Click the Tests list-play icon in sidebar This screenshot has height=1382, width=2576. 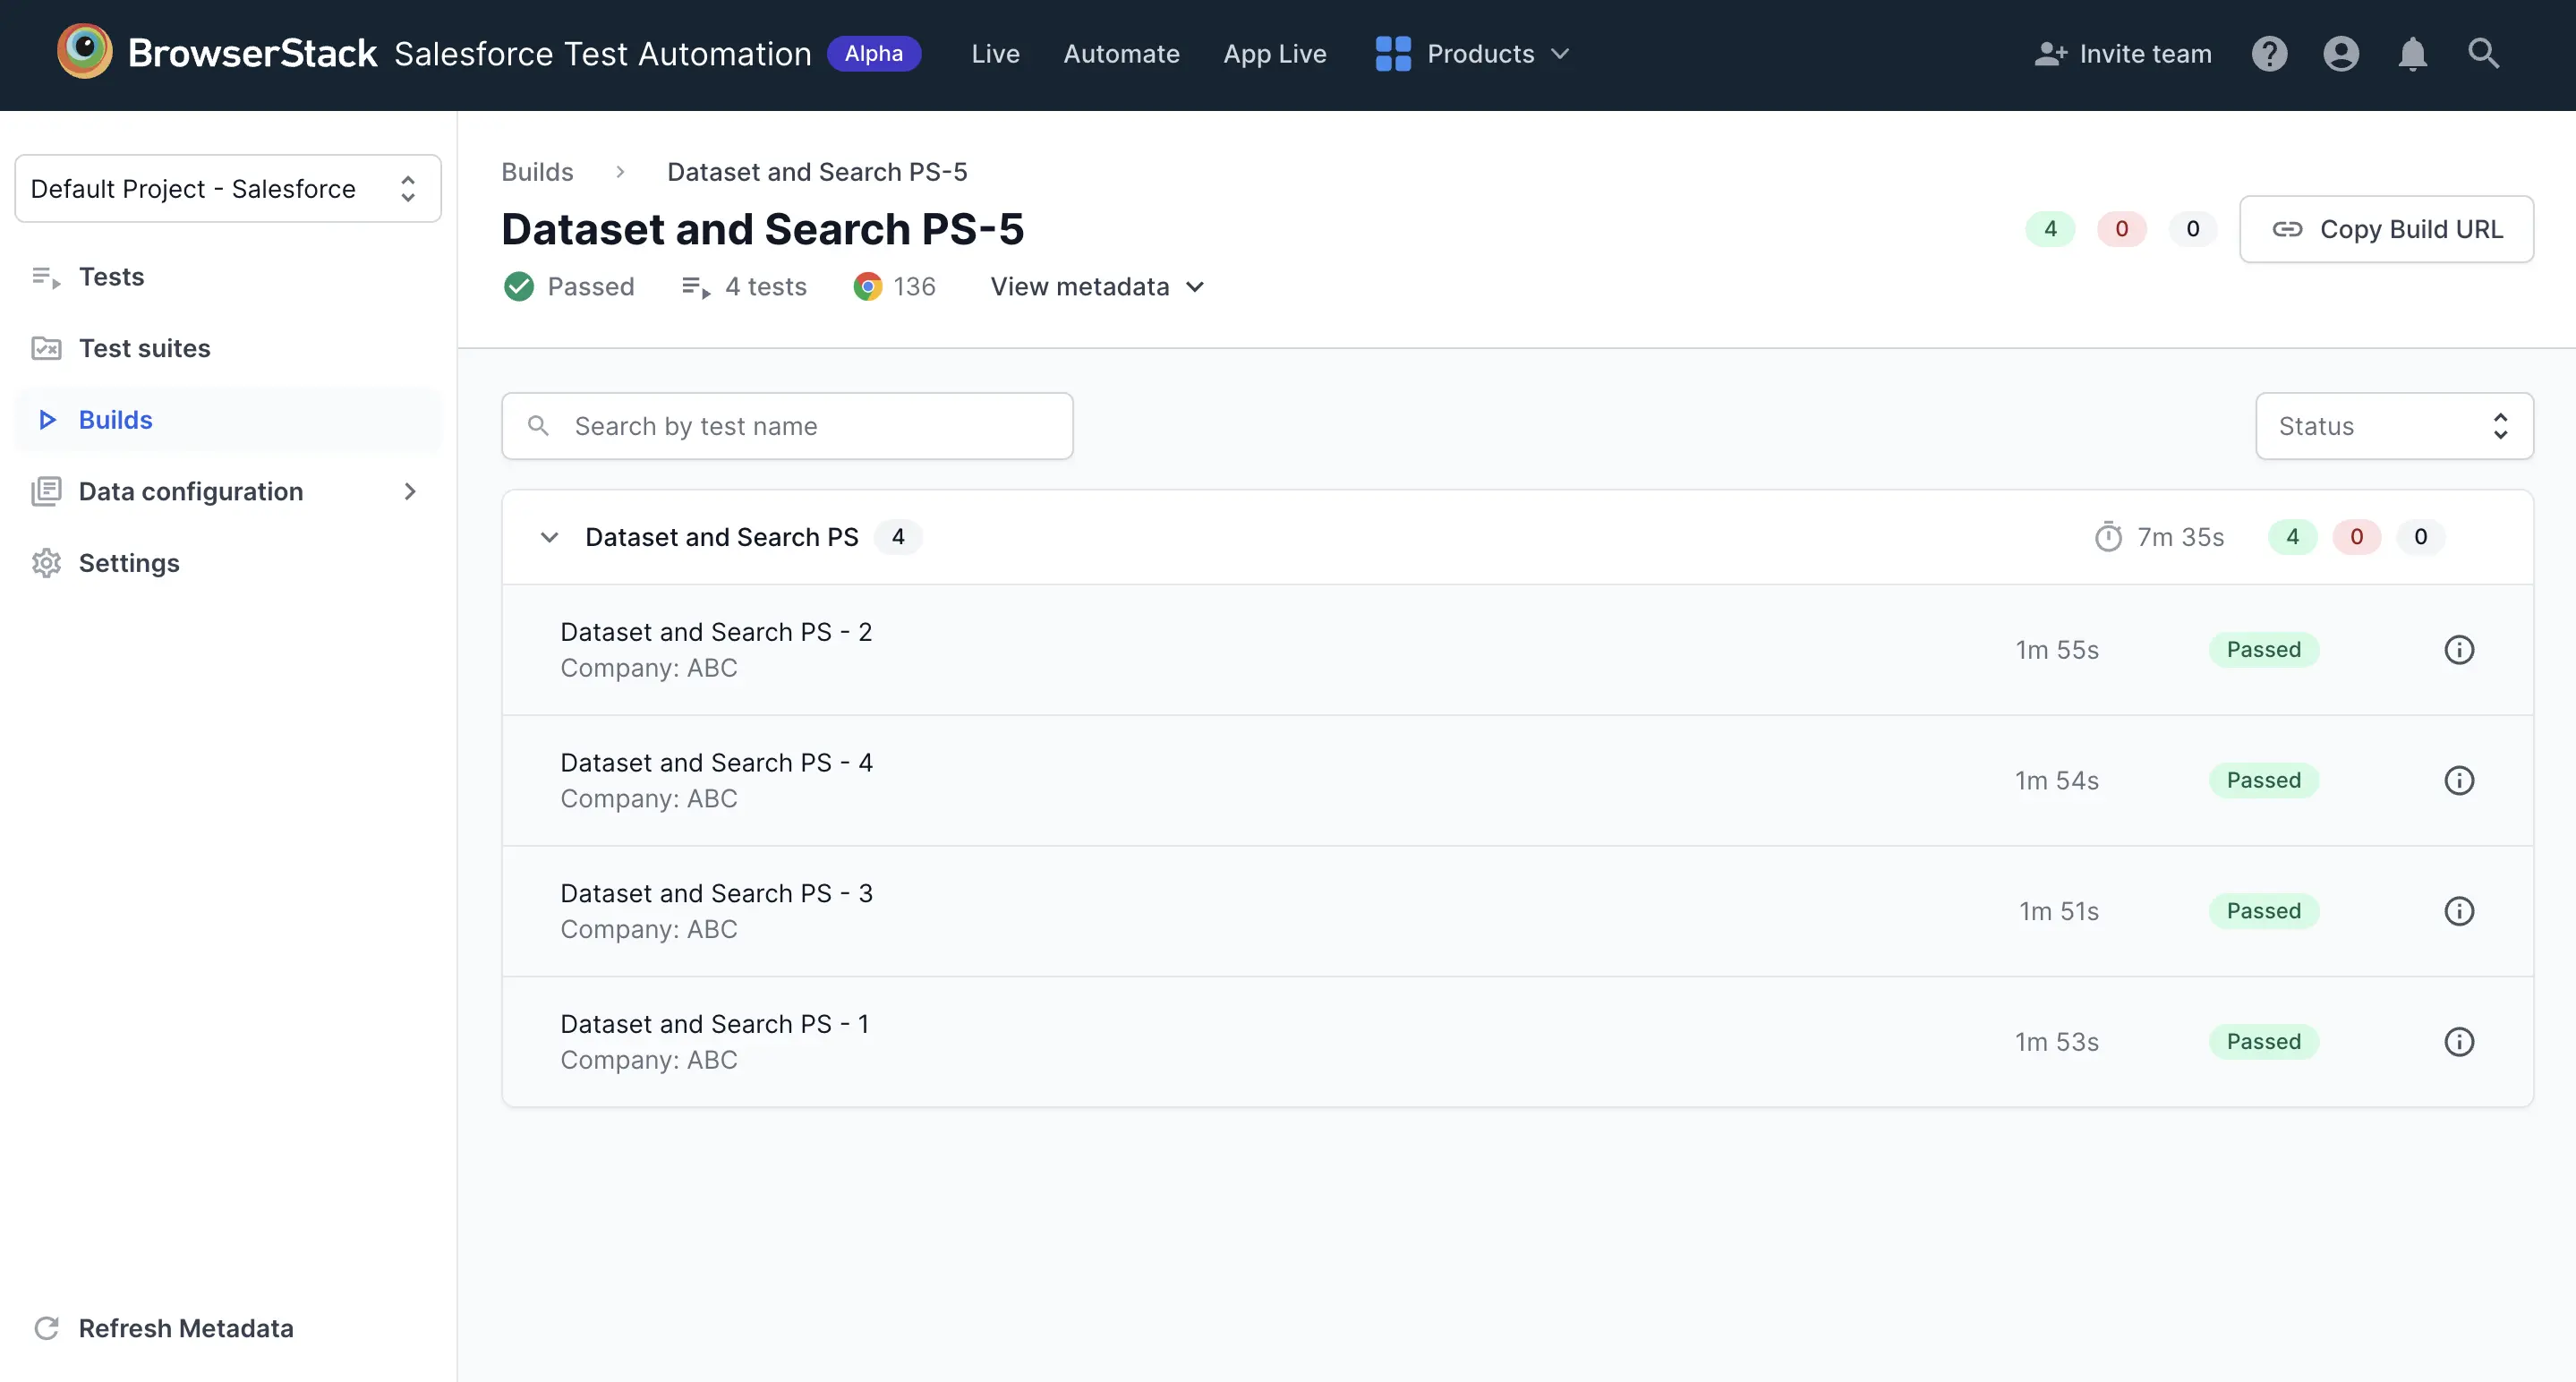(46, 277)
